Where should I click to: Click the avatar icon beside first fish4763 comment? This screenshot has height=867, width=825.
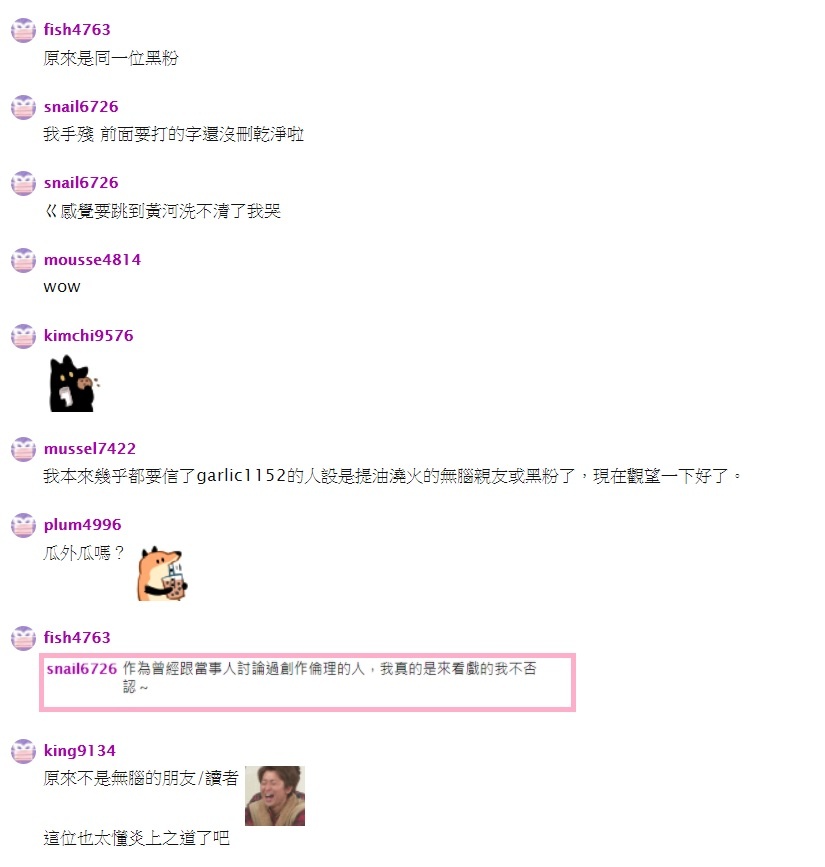pyautogui.click(x=23, y=30)
